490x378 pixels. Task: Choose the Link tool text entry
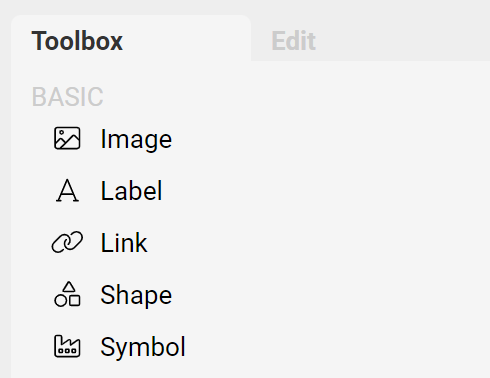pyautogui.click(x=124, y=243)
